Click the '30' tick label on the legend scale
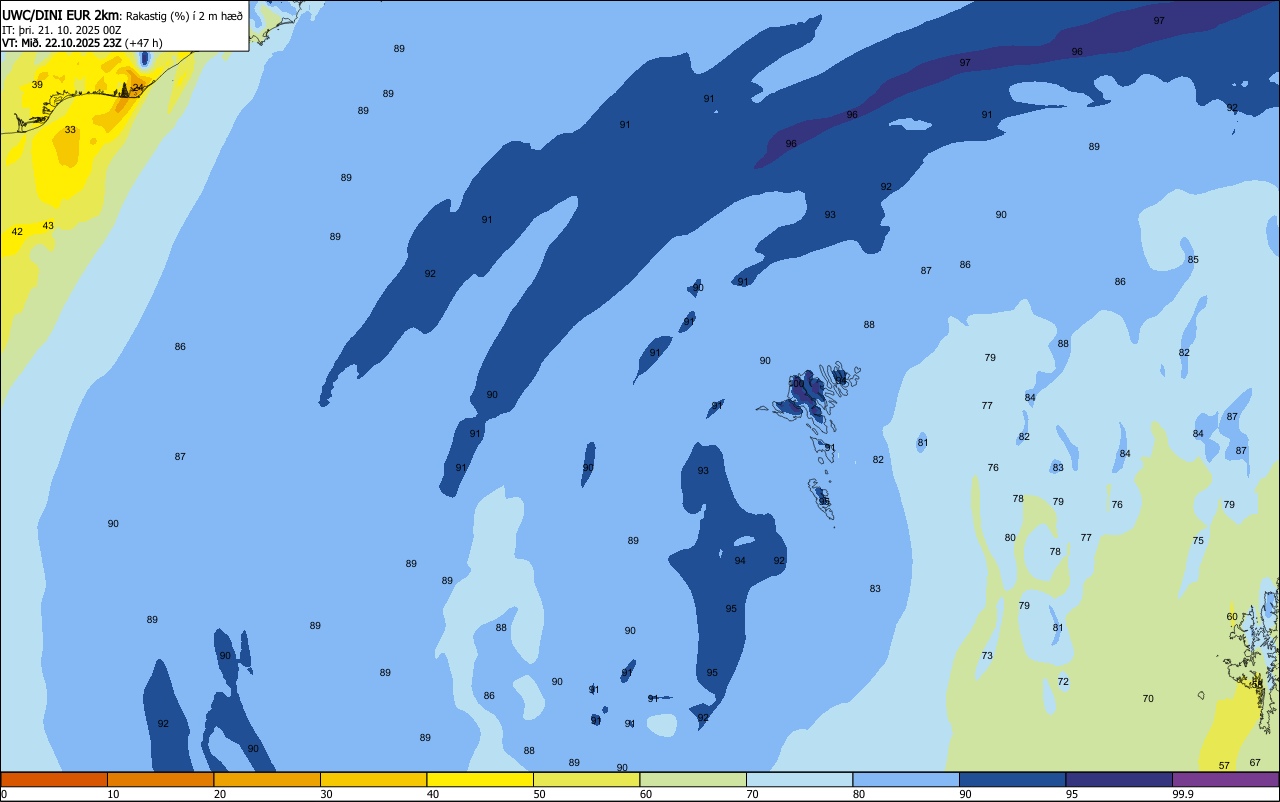The image size is (1280, 802). pos(326,794)
